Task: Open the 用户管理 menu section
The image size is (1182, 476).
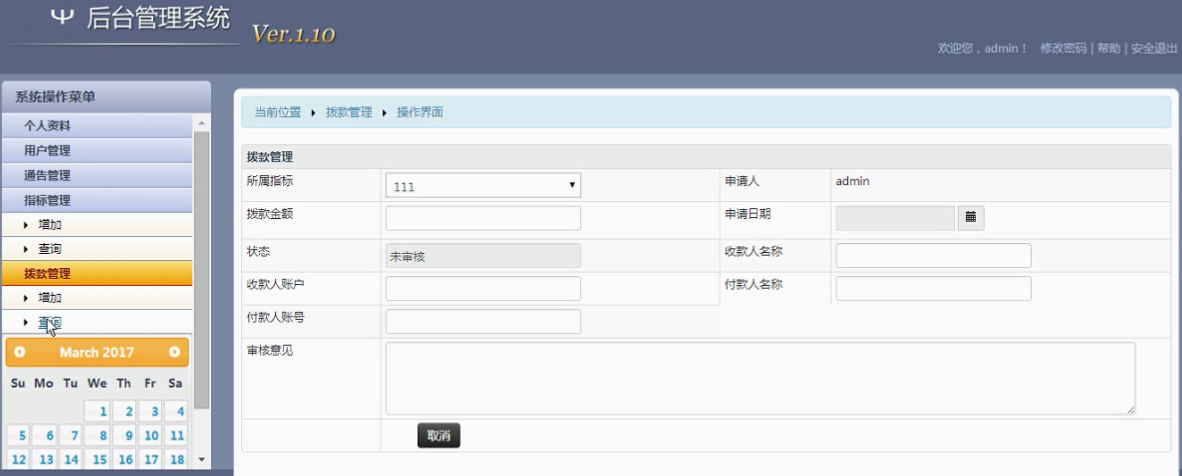Action: (x=97, y=151)
